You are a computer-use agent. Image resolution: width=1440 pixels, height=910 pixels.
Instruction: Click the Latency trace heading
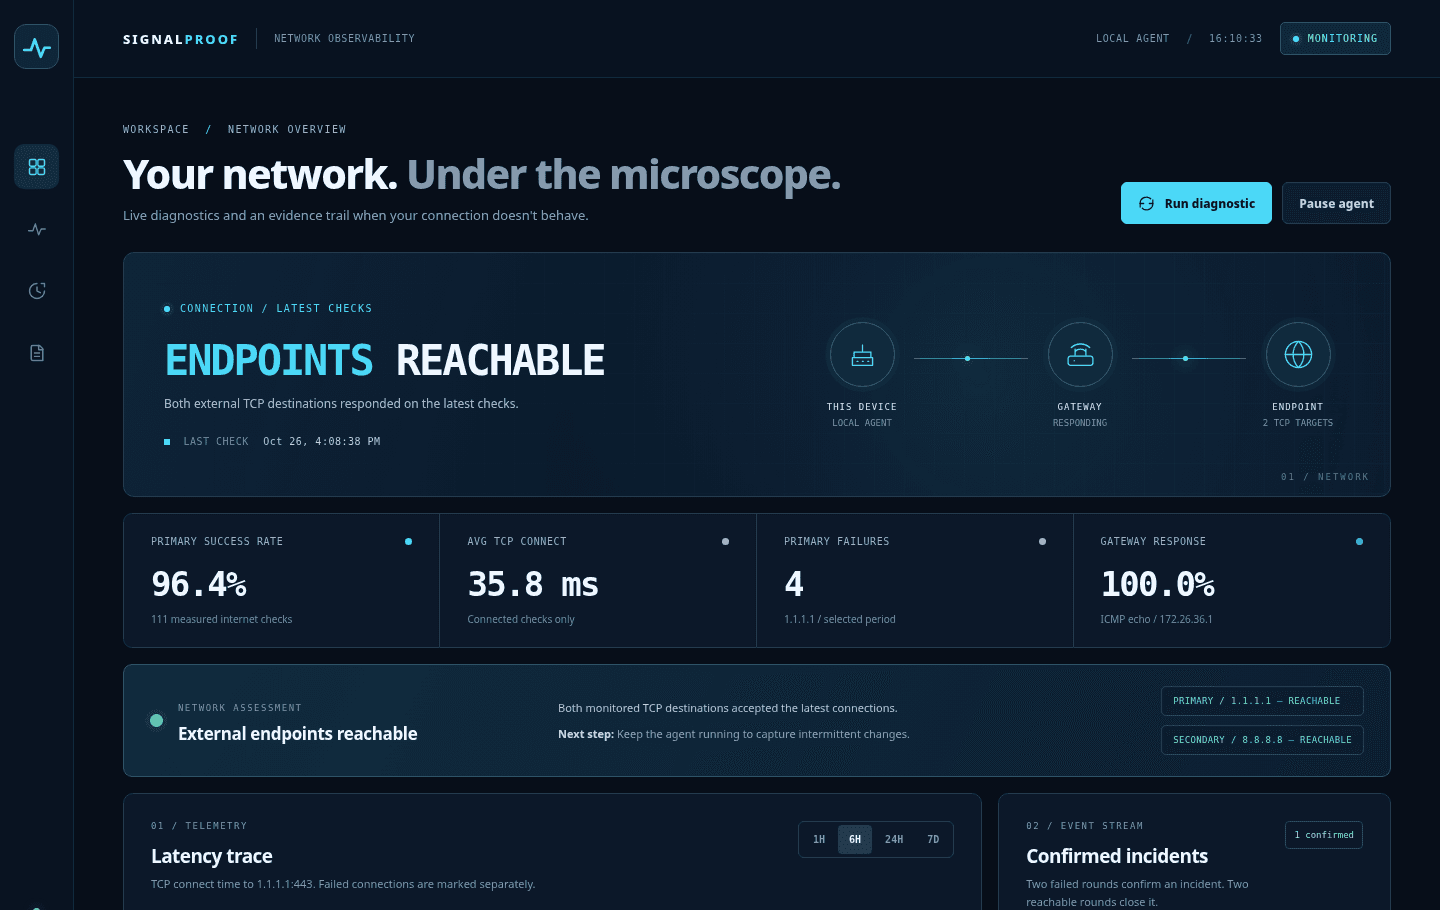(x=212, y=856)
